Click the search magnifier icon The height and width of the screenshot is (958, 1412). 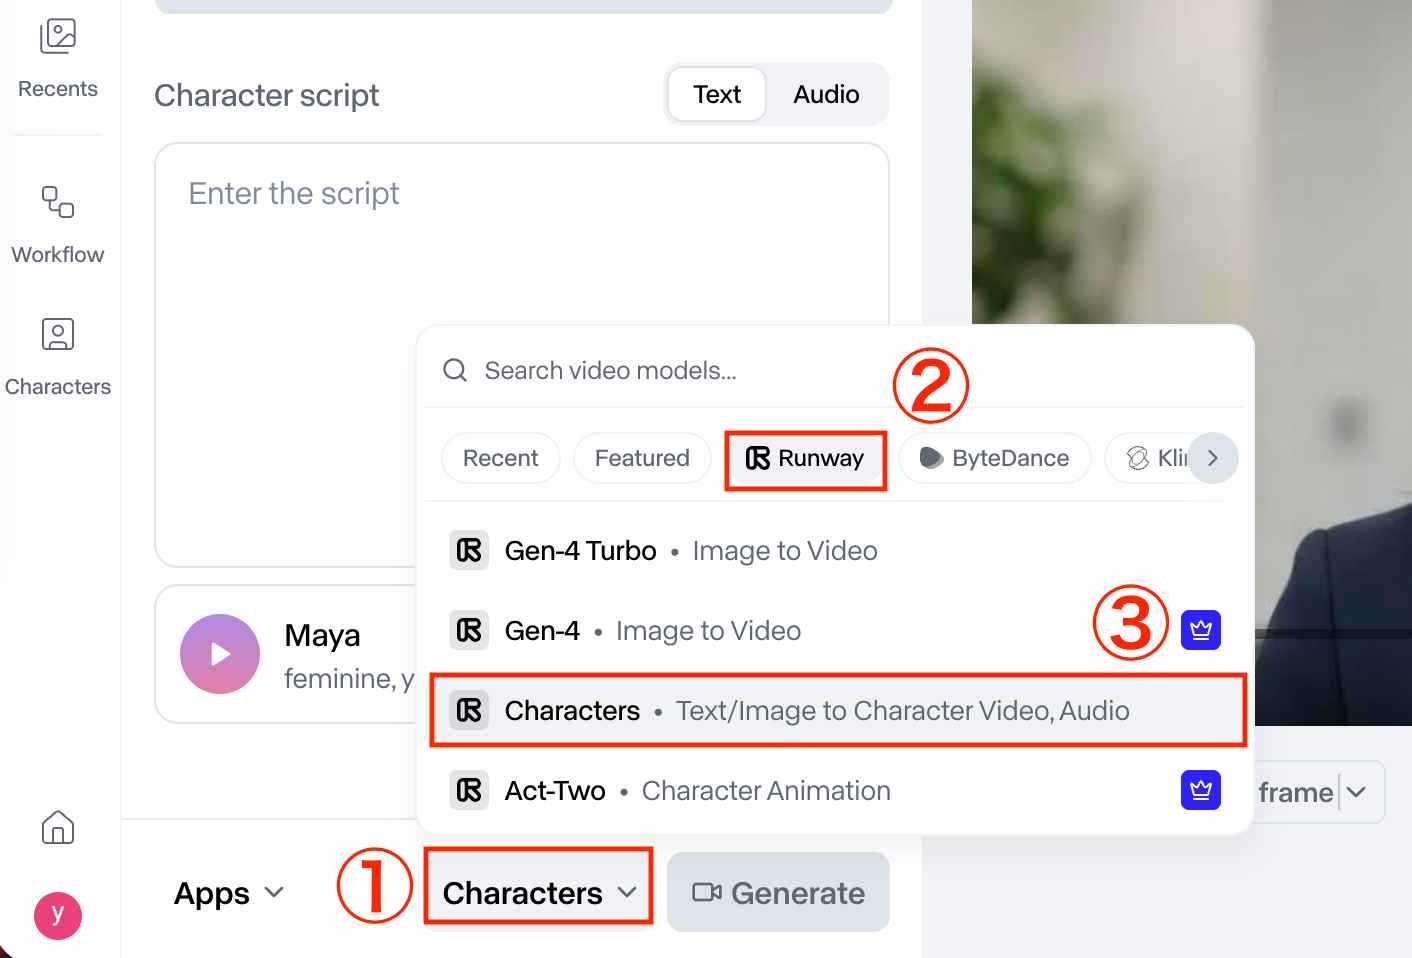[455, 370]
